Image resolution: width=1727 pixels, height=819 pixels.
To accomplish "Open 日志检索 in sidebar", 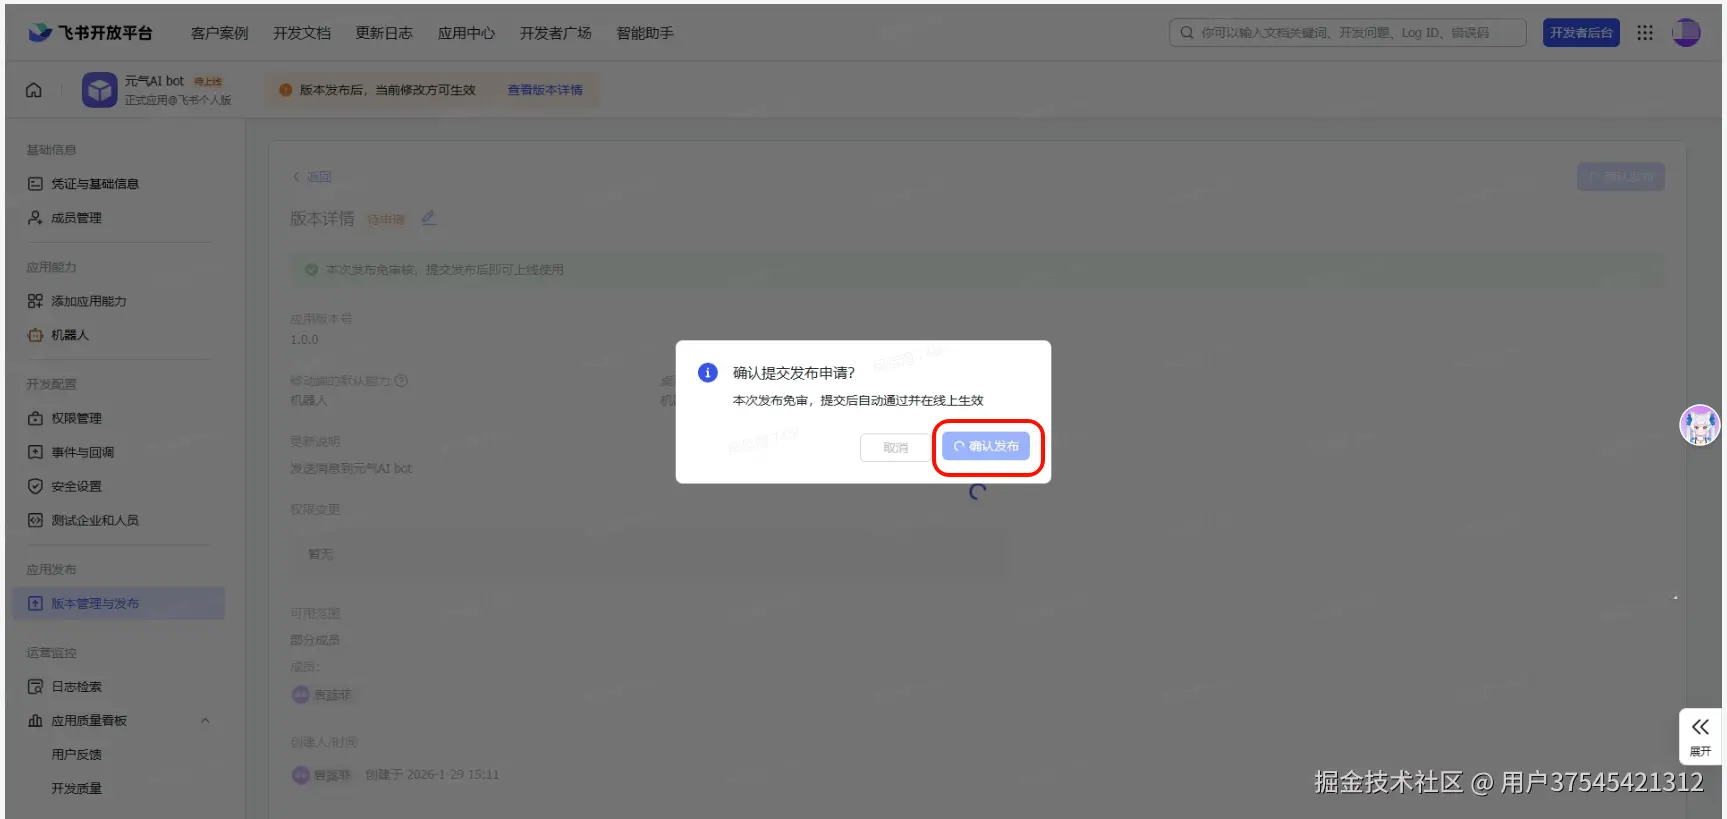I will (77, 687).
